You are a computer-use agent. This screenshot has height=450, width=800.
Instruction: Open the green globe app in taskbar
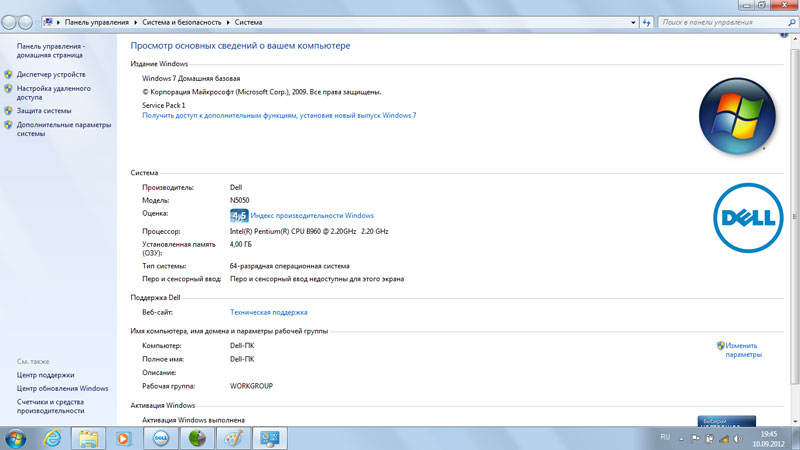[x=197, y=438]
